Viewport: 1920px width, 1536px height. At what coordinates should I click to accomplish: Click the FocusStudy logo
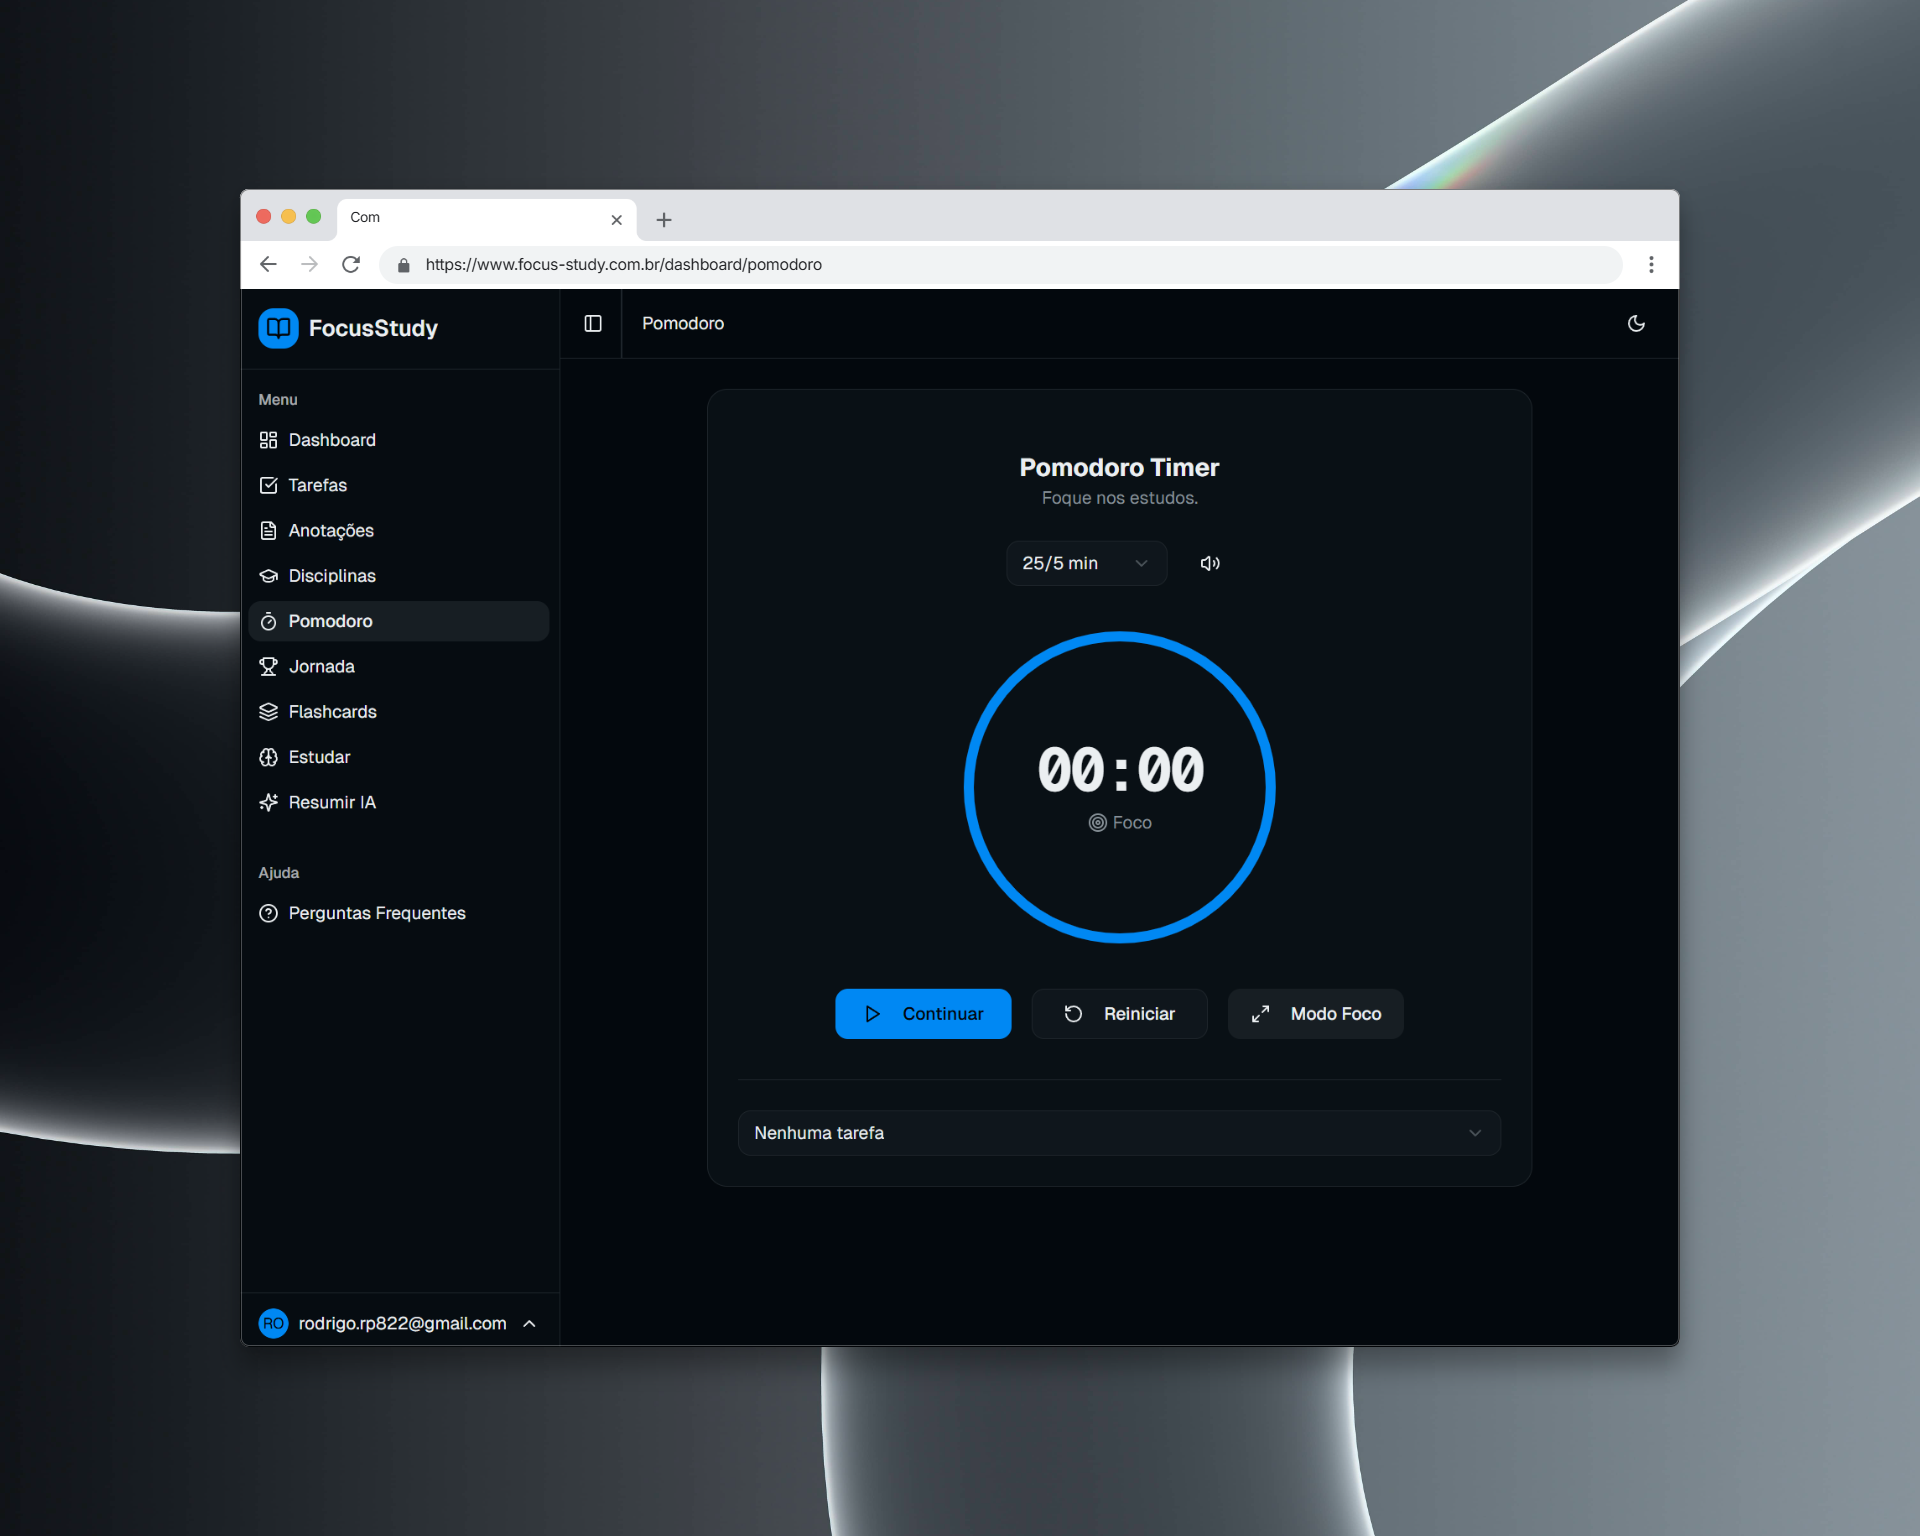[348, 328]
